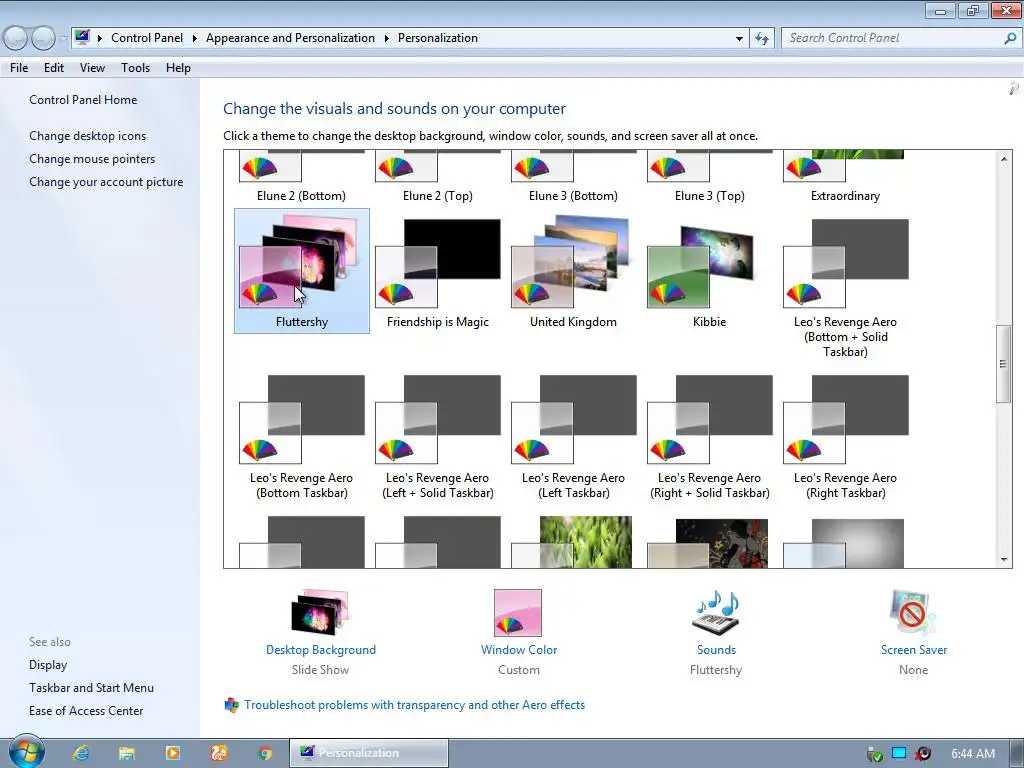Open recent pages dropdown arrow
The width and height of the screenshot is (1024, 768).
(x=63, y=39)
